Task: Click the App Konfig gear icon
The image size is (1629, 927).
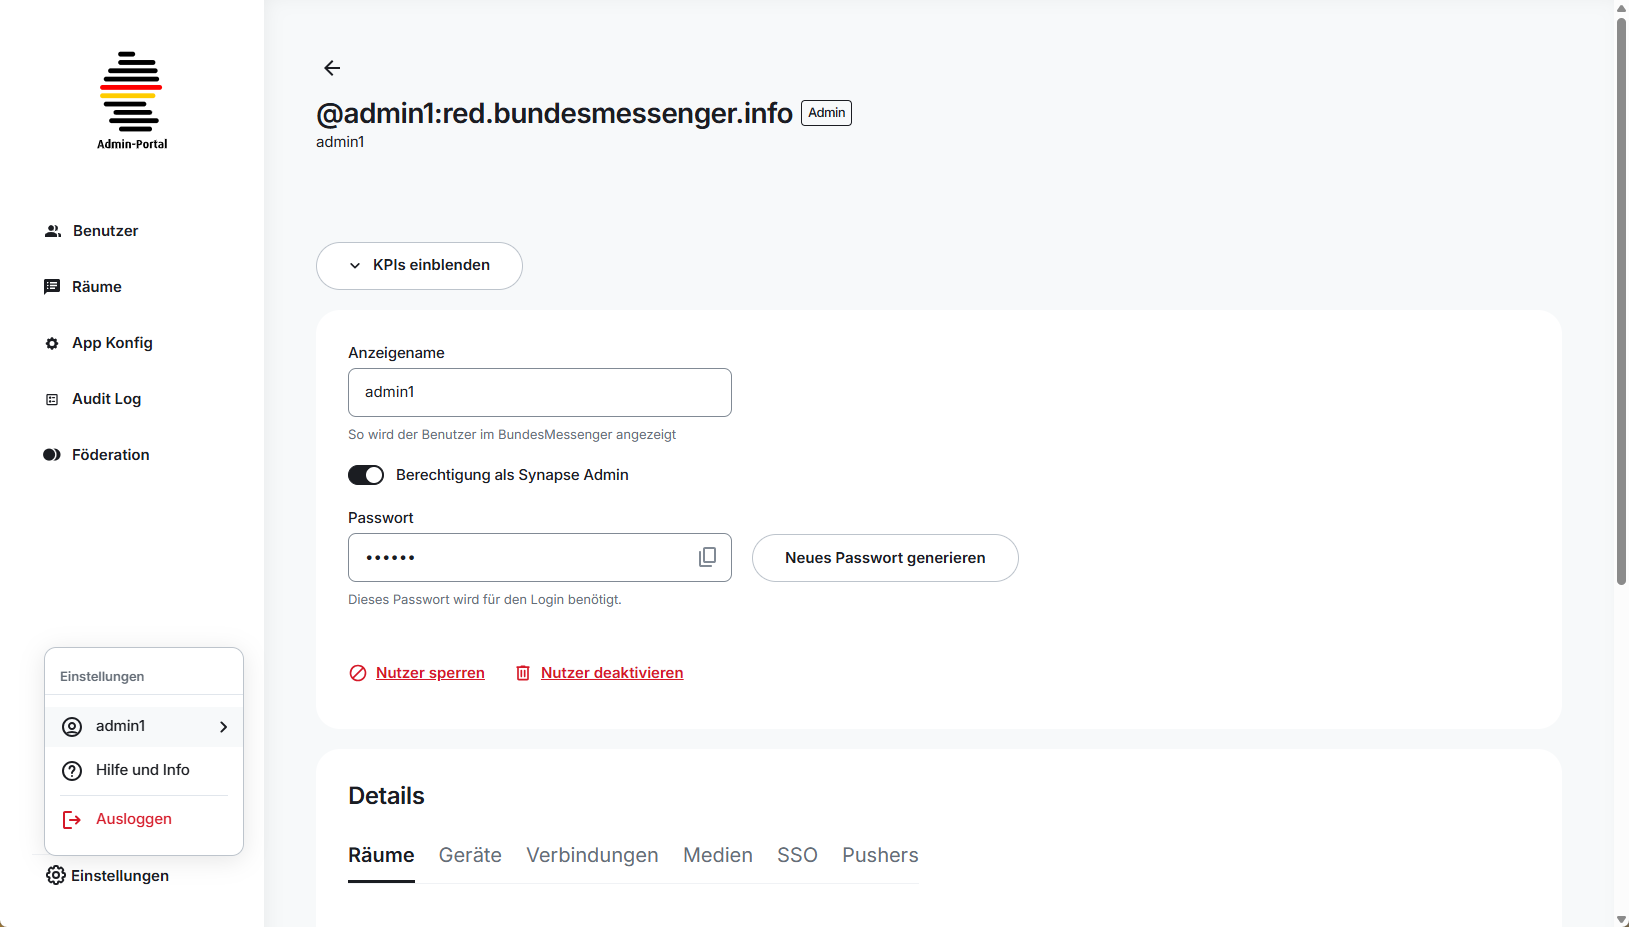Action: pyautogui.click(x=52, y=343)
